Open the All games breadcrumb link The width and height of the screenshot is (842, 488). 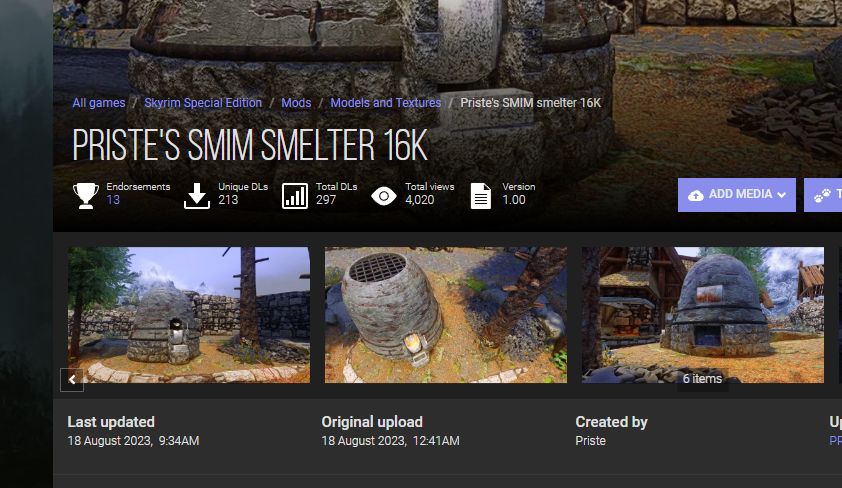[x=99, y=103]
